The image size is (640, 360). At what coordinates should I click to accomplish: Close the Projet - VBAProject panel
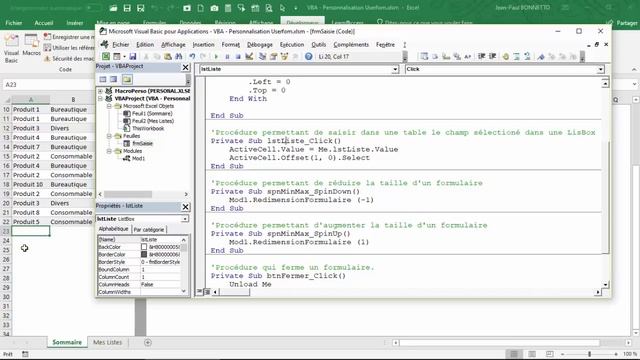click(x=185, y=67)
